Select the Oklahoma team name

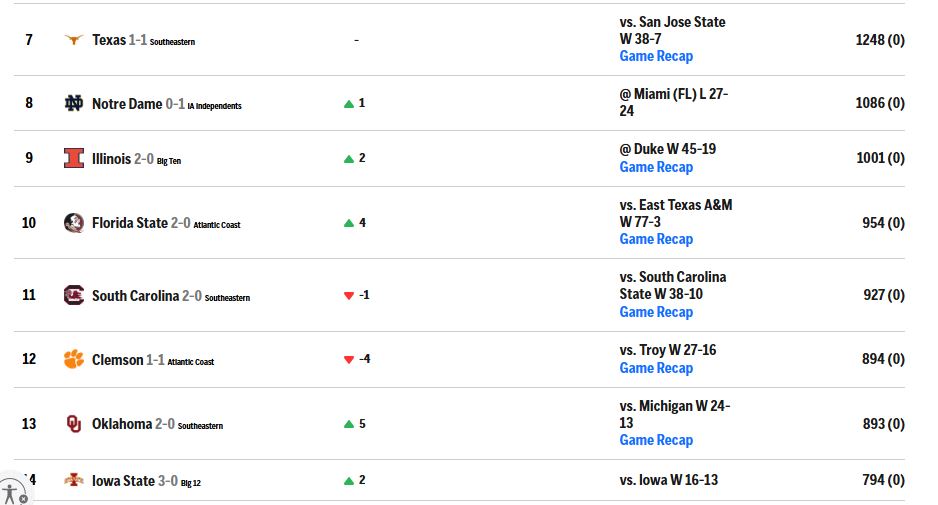click(x=122, y=424)
